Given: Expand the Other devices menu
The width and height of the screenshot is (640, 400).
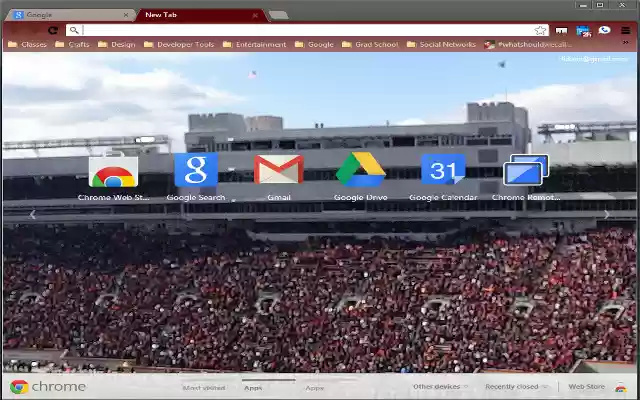Looking at the screenshot, I should click(x=440, y=387).
